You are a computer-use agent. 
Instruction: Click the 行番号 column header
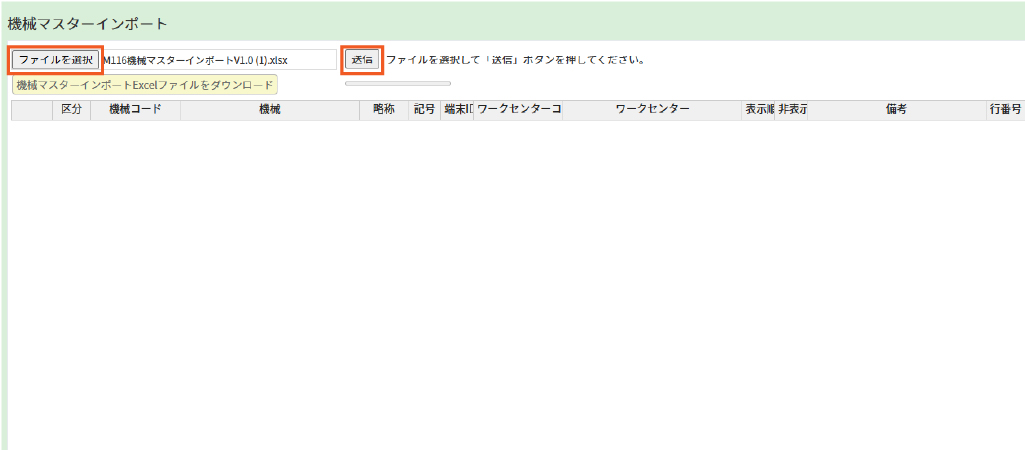coord(1004,110)
